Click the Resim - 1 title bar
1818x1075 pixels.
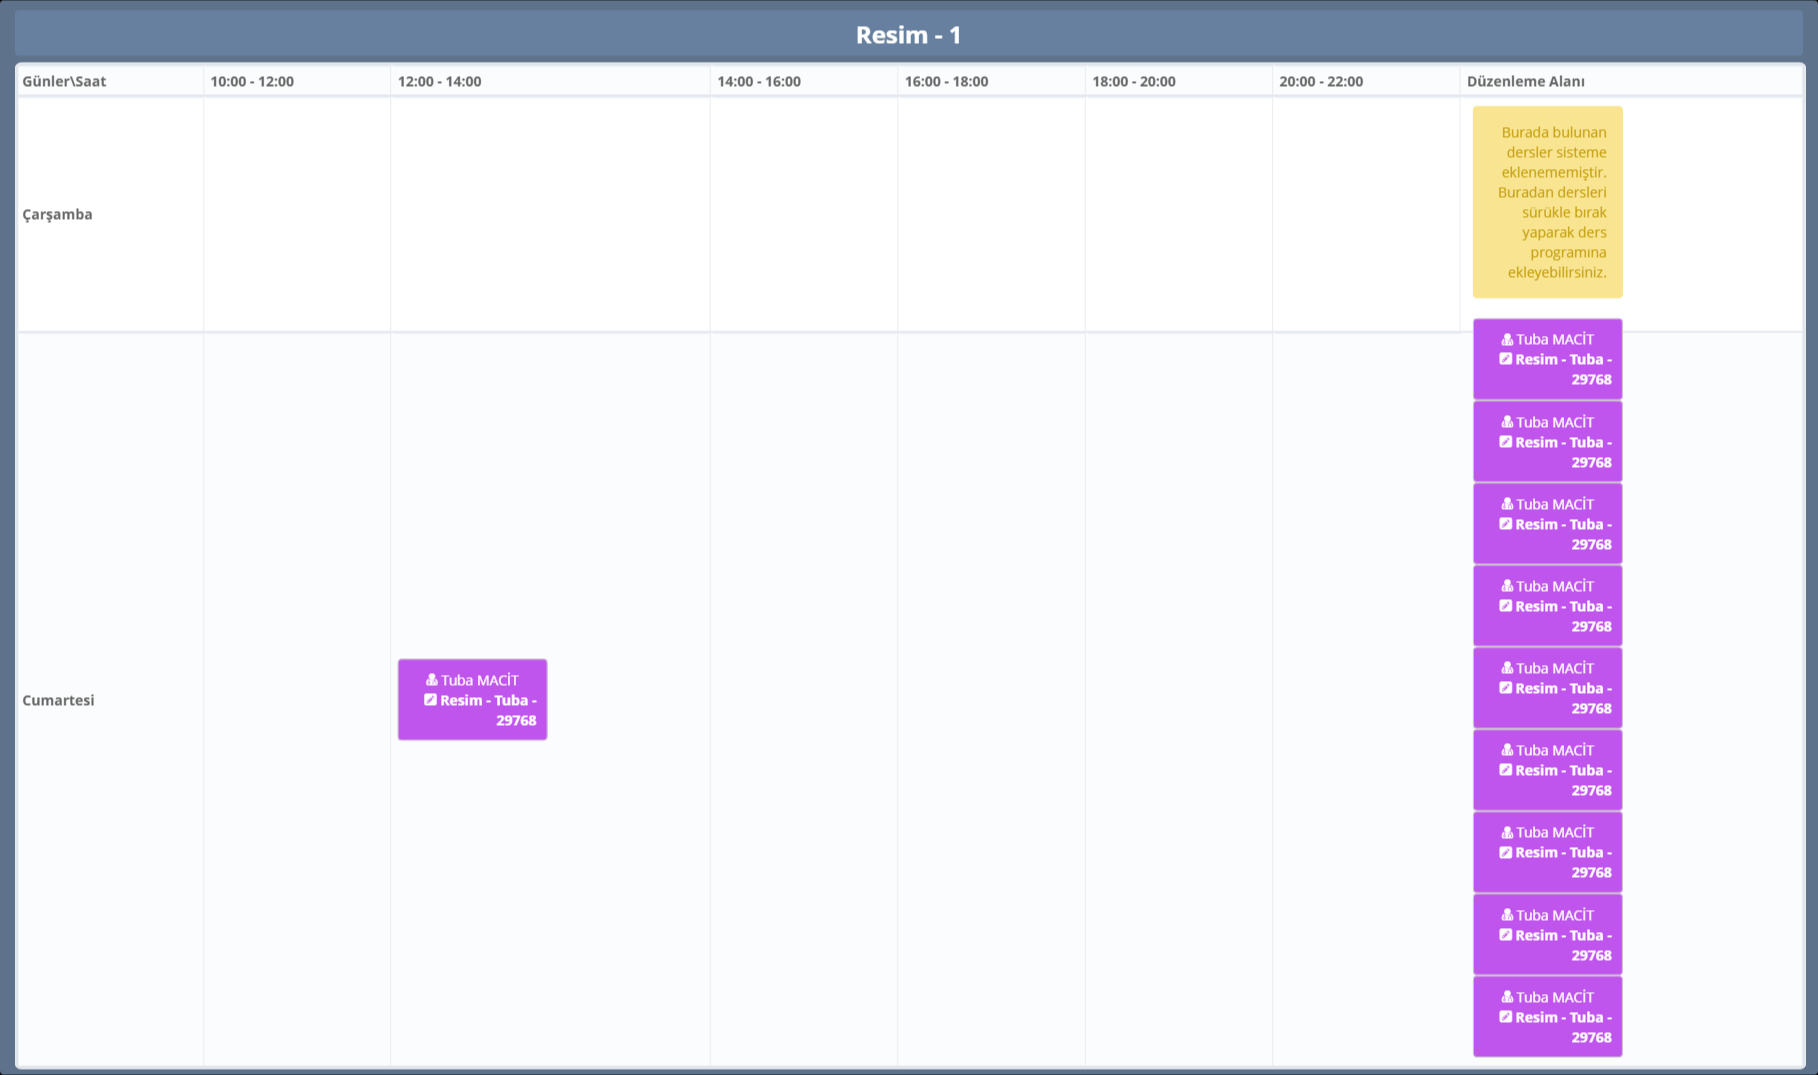click(908, 35)
